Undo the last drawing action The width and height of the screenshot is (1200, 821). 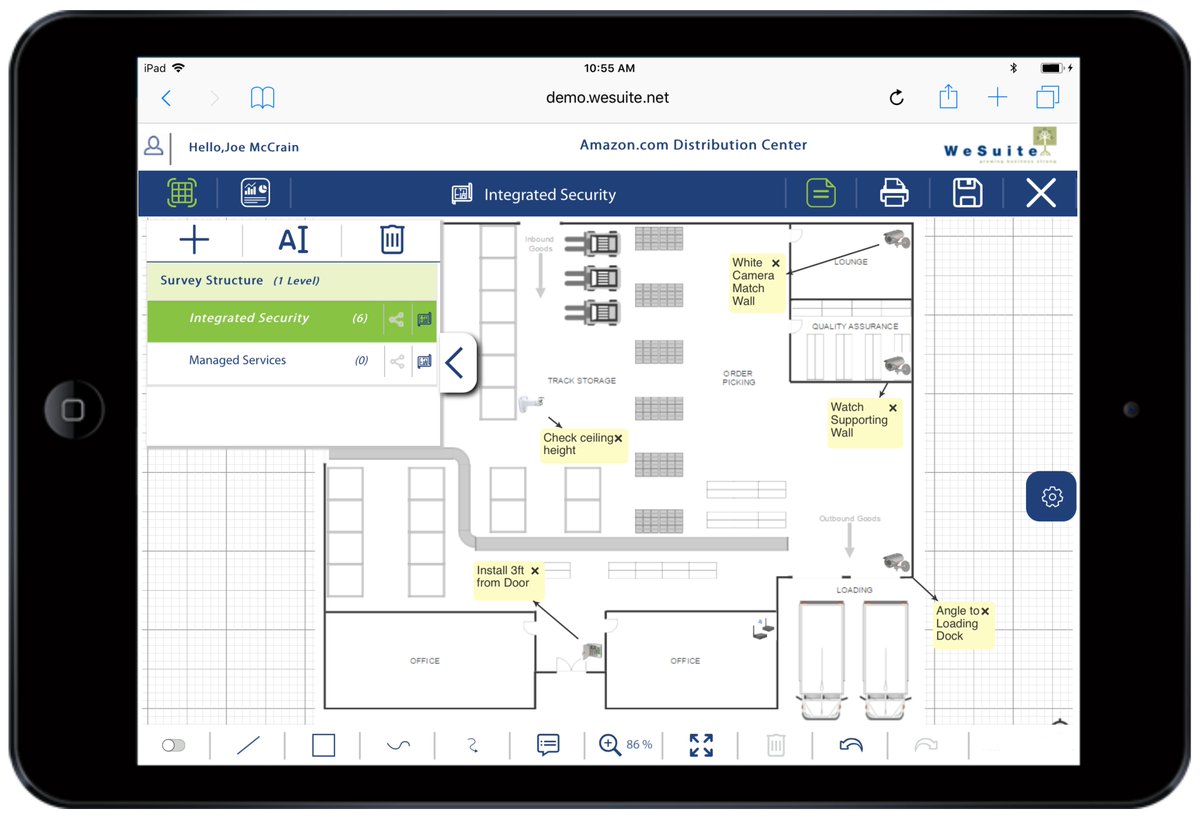tap(849, 744)
